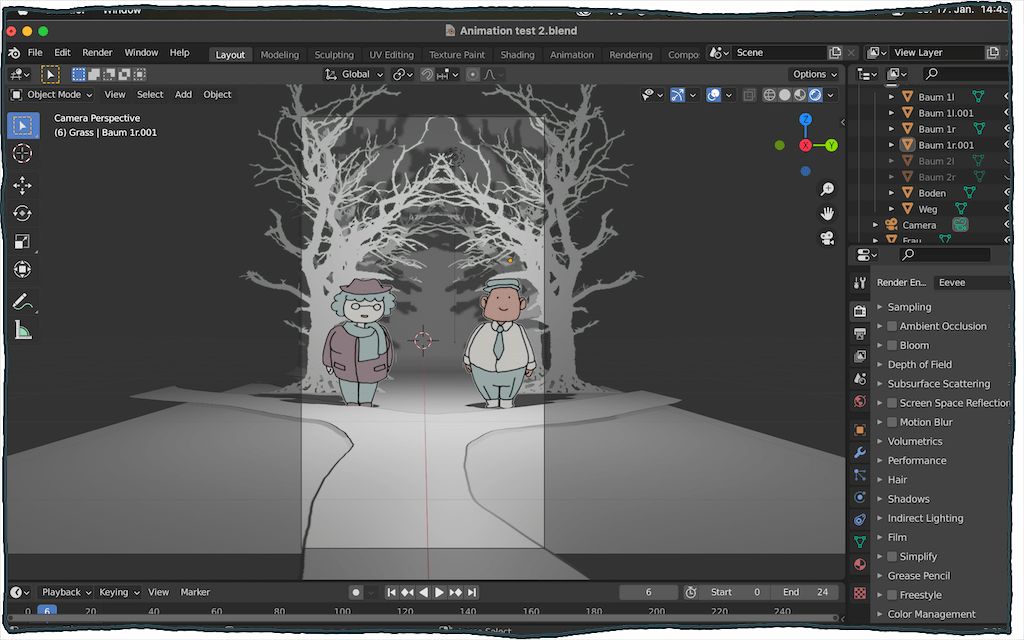Open the Object Mode dropdown
1024x640 pixels.
click(x=52, y=95)
